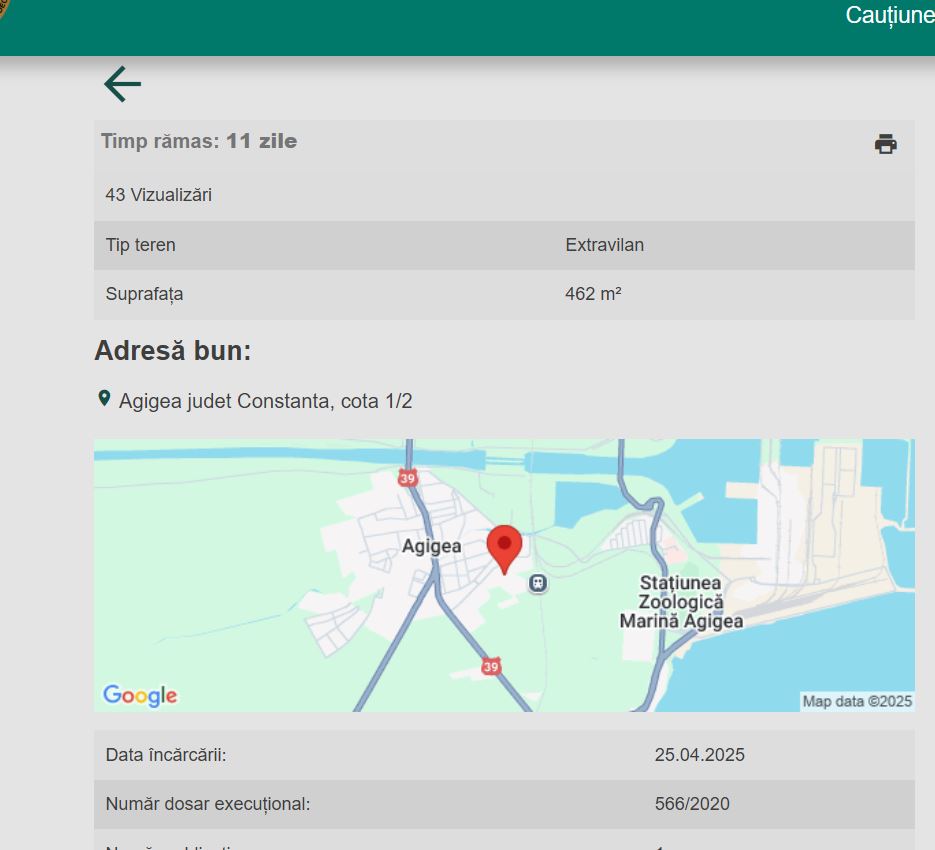The height and width of the screenshot is (850, 935).
Task: Click the location pin beside the address
Action: tap(104, 398)
